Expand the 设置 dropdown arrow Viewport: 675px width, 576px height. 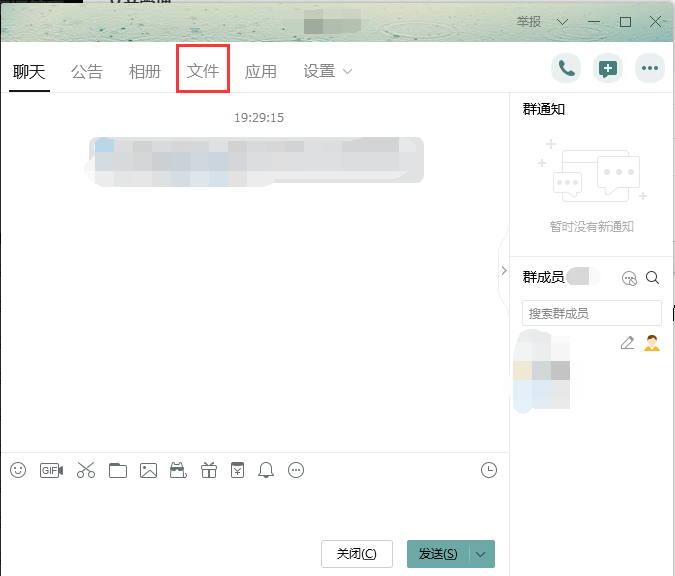click(347, 71)
